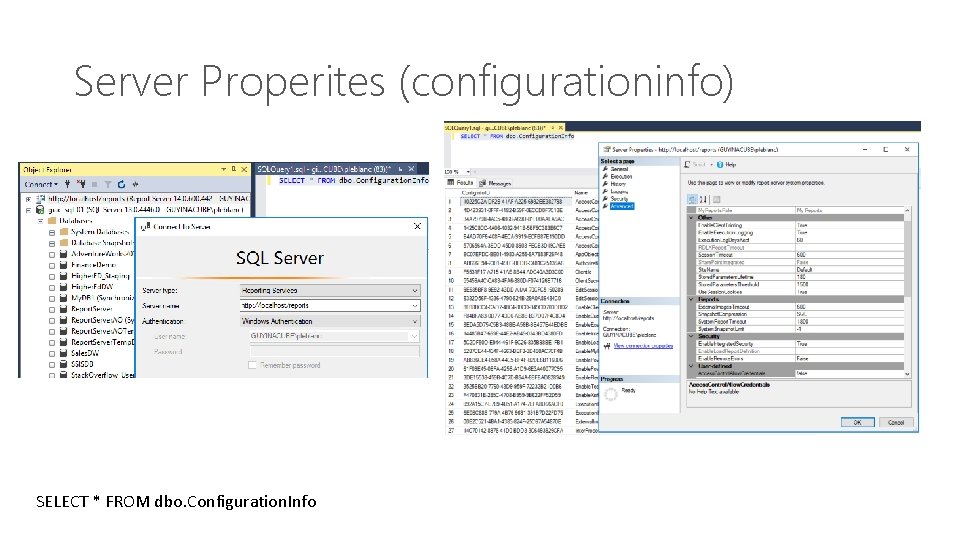The image size is (960, 540).
Task: Sort property grid alphabetically
Action: click(703, 200)
